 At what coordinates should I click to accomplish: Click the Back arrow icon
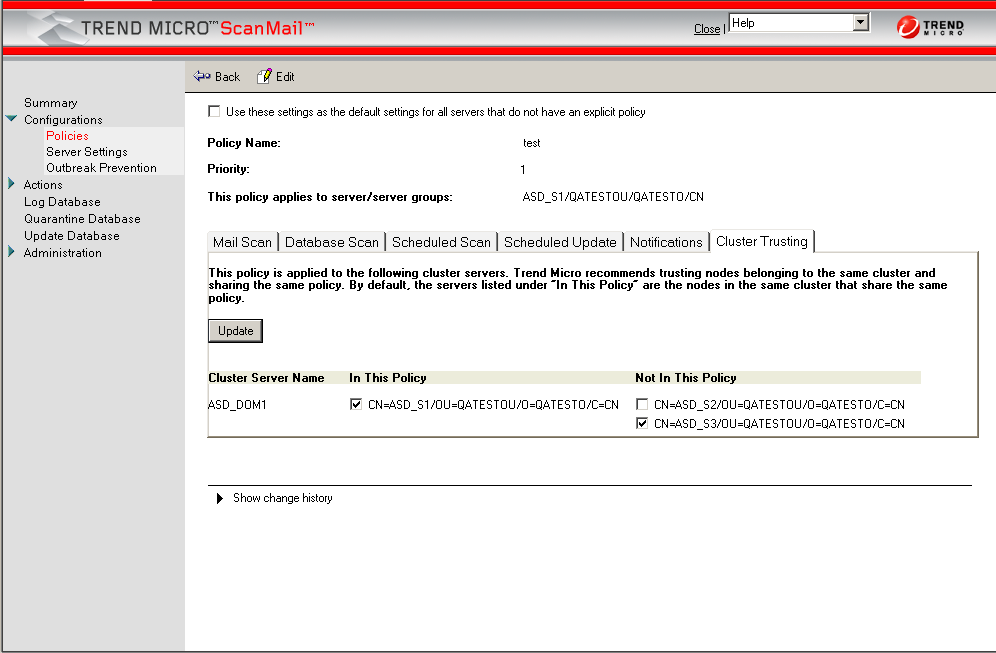(201, 76)
